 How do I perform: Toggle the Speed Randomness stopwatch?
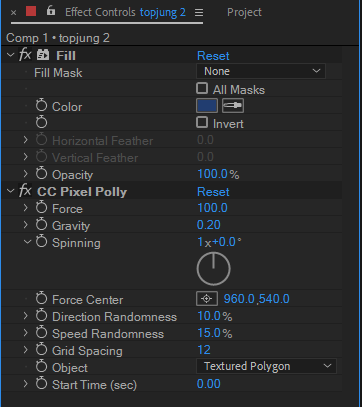pos(42,332)
